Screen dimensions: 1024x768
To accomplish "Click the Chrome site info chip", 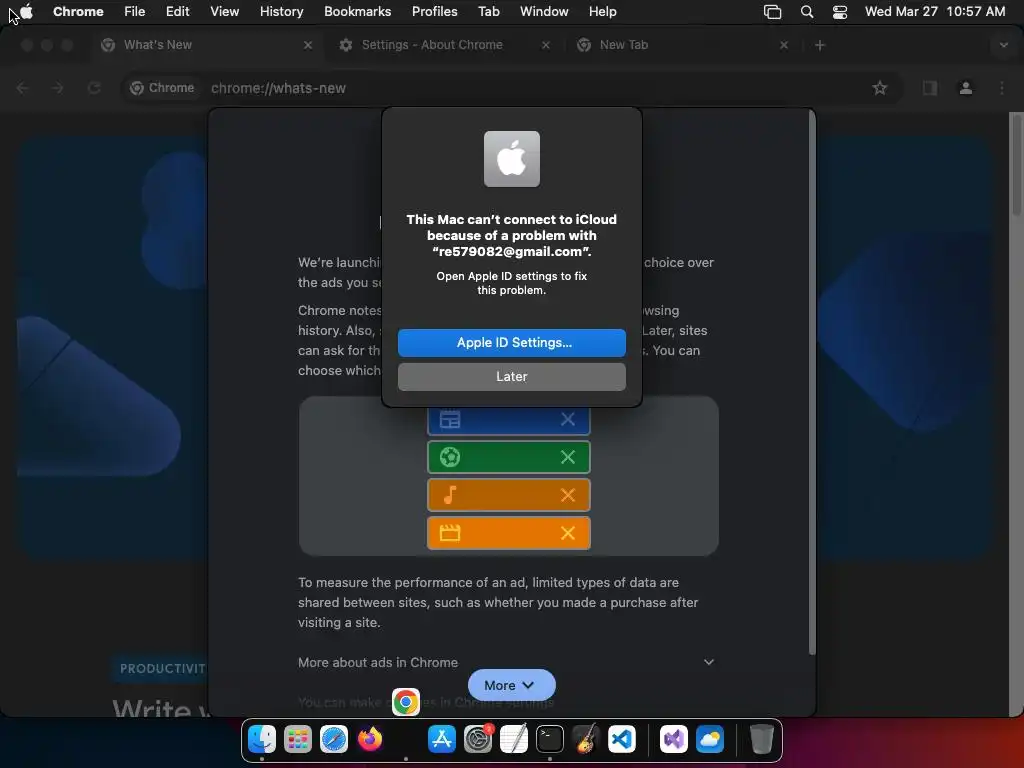I will tap(162, 88).
